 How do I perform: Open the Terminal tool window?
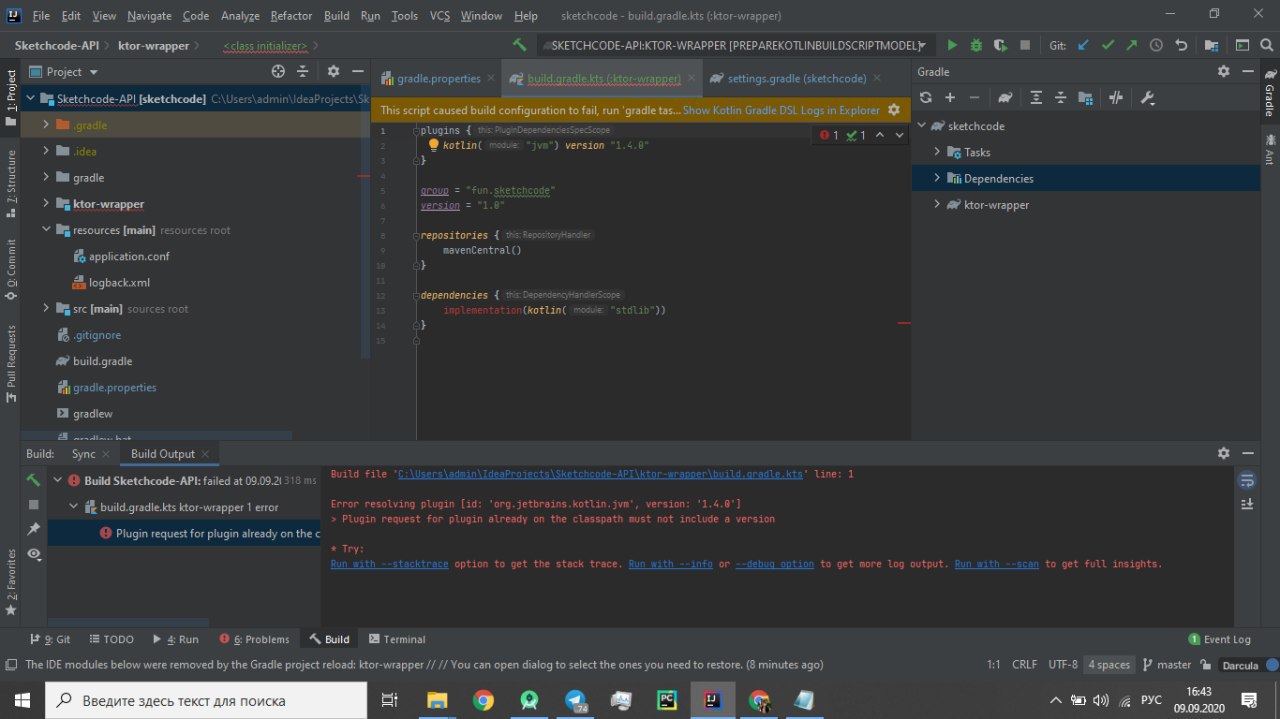pyautogui.click(x=397, y=639)
